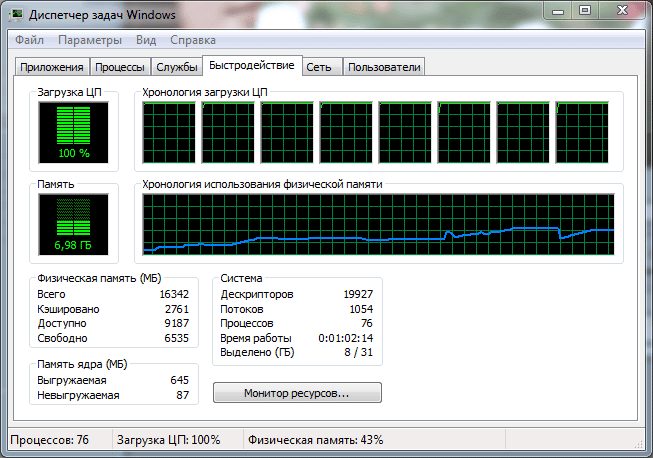Click the Время работы label
Image resolution: width=653 pixels, height=458 pixels.
[x=256, y=338]
